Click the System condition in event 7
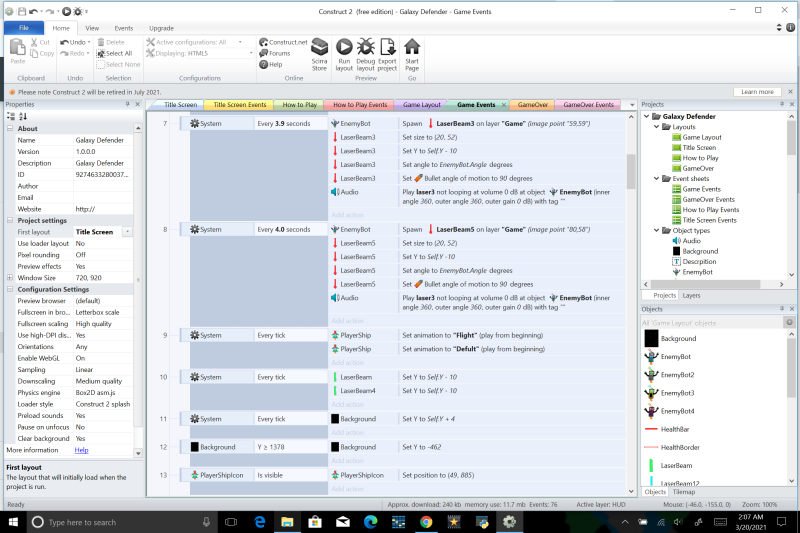The width and height of the screenshot is (800, 533). click(217, 123)
